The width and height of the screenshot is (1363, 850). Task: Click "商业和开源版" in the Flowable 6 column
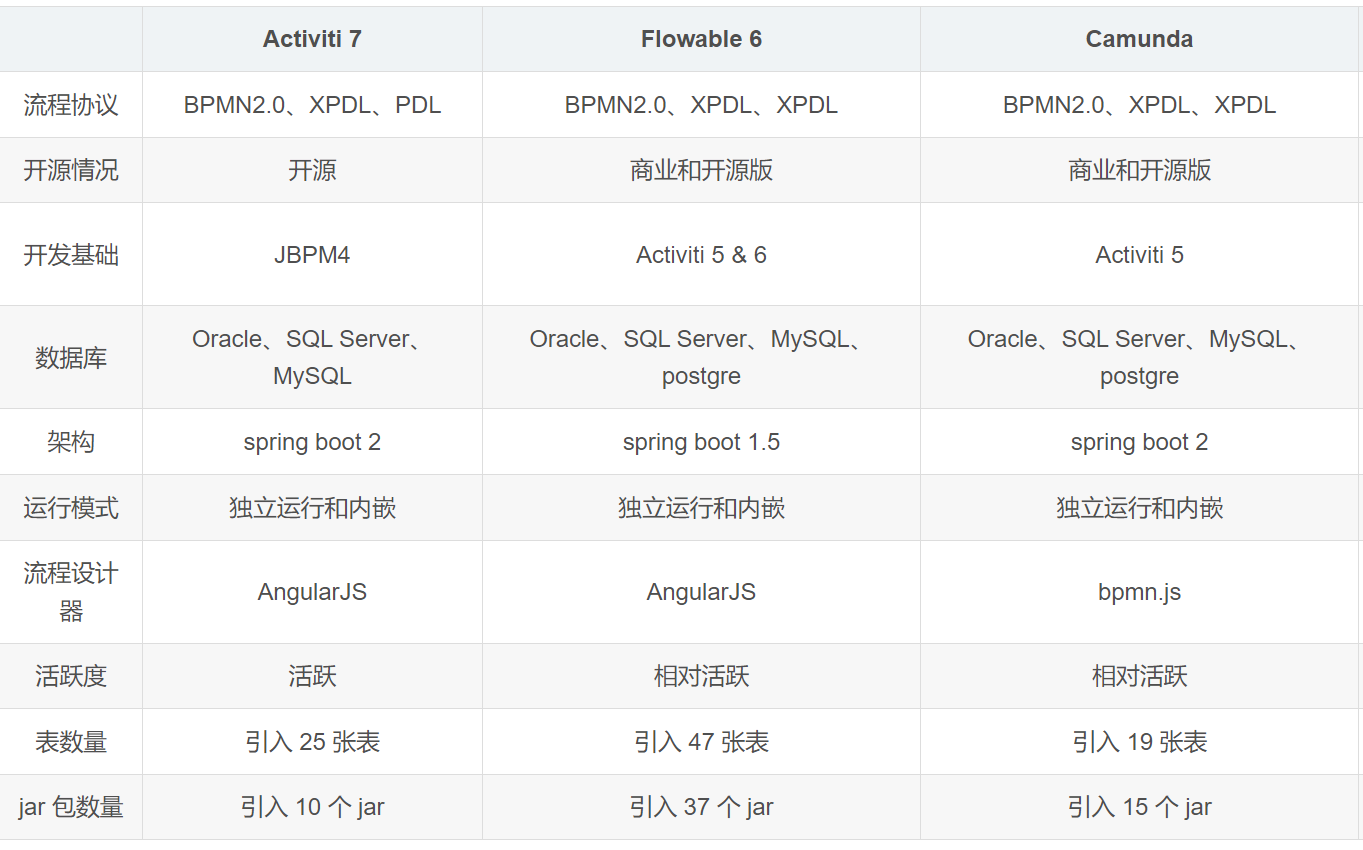click(x=701, y=170)
